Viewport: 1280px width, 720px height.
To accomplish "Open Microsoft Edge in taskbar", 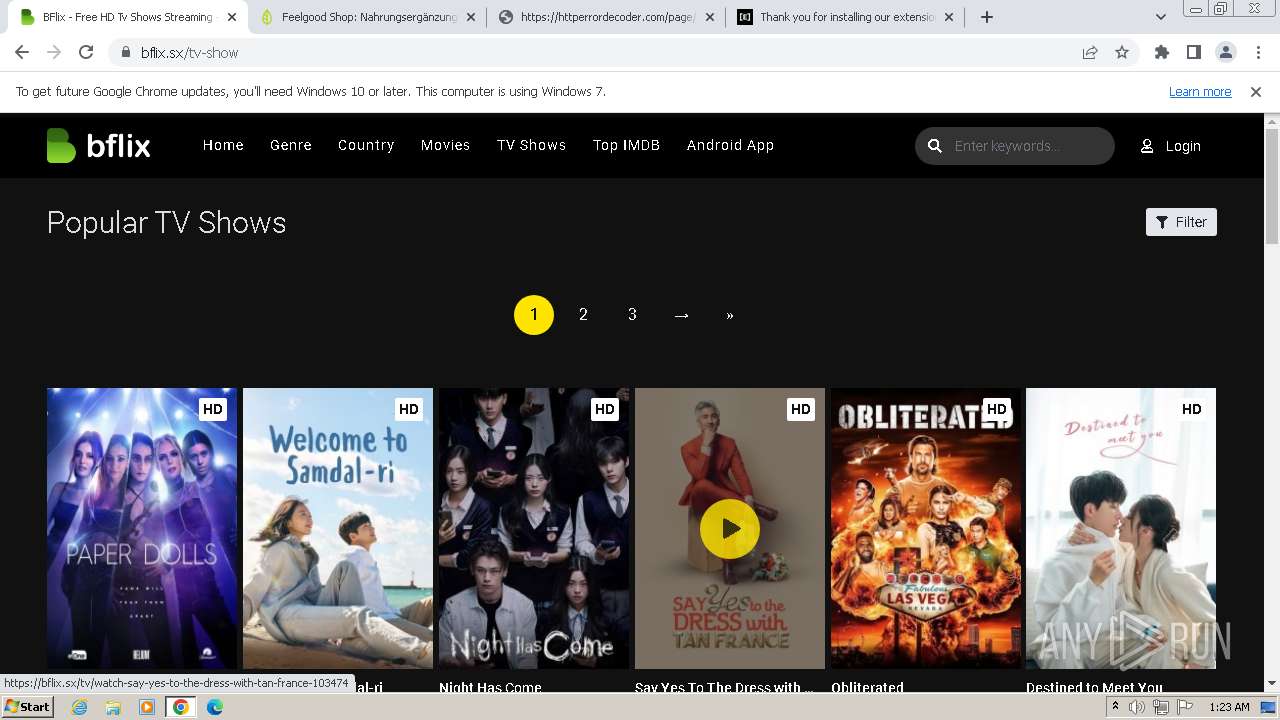I will click(215, 707).
